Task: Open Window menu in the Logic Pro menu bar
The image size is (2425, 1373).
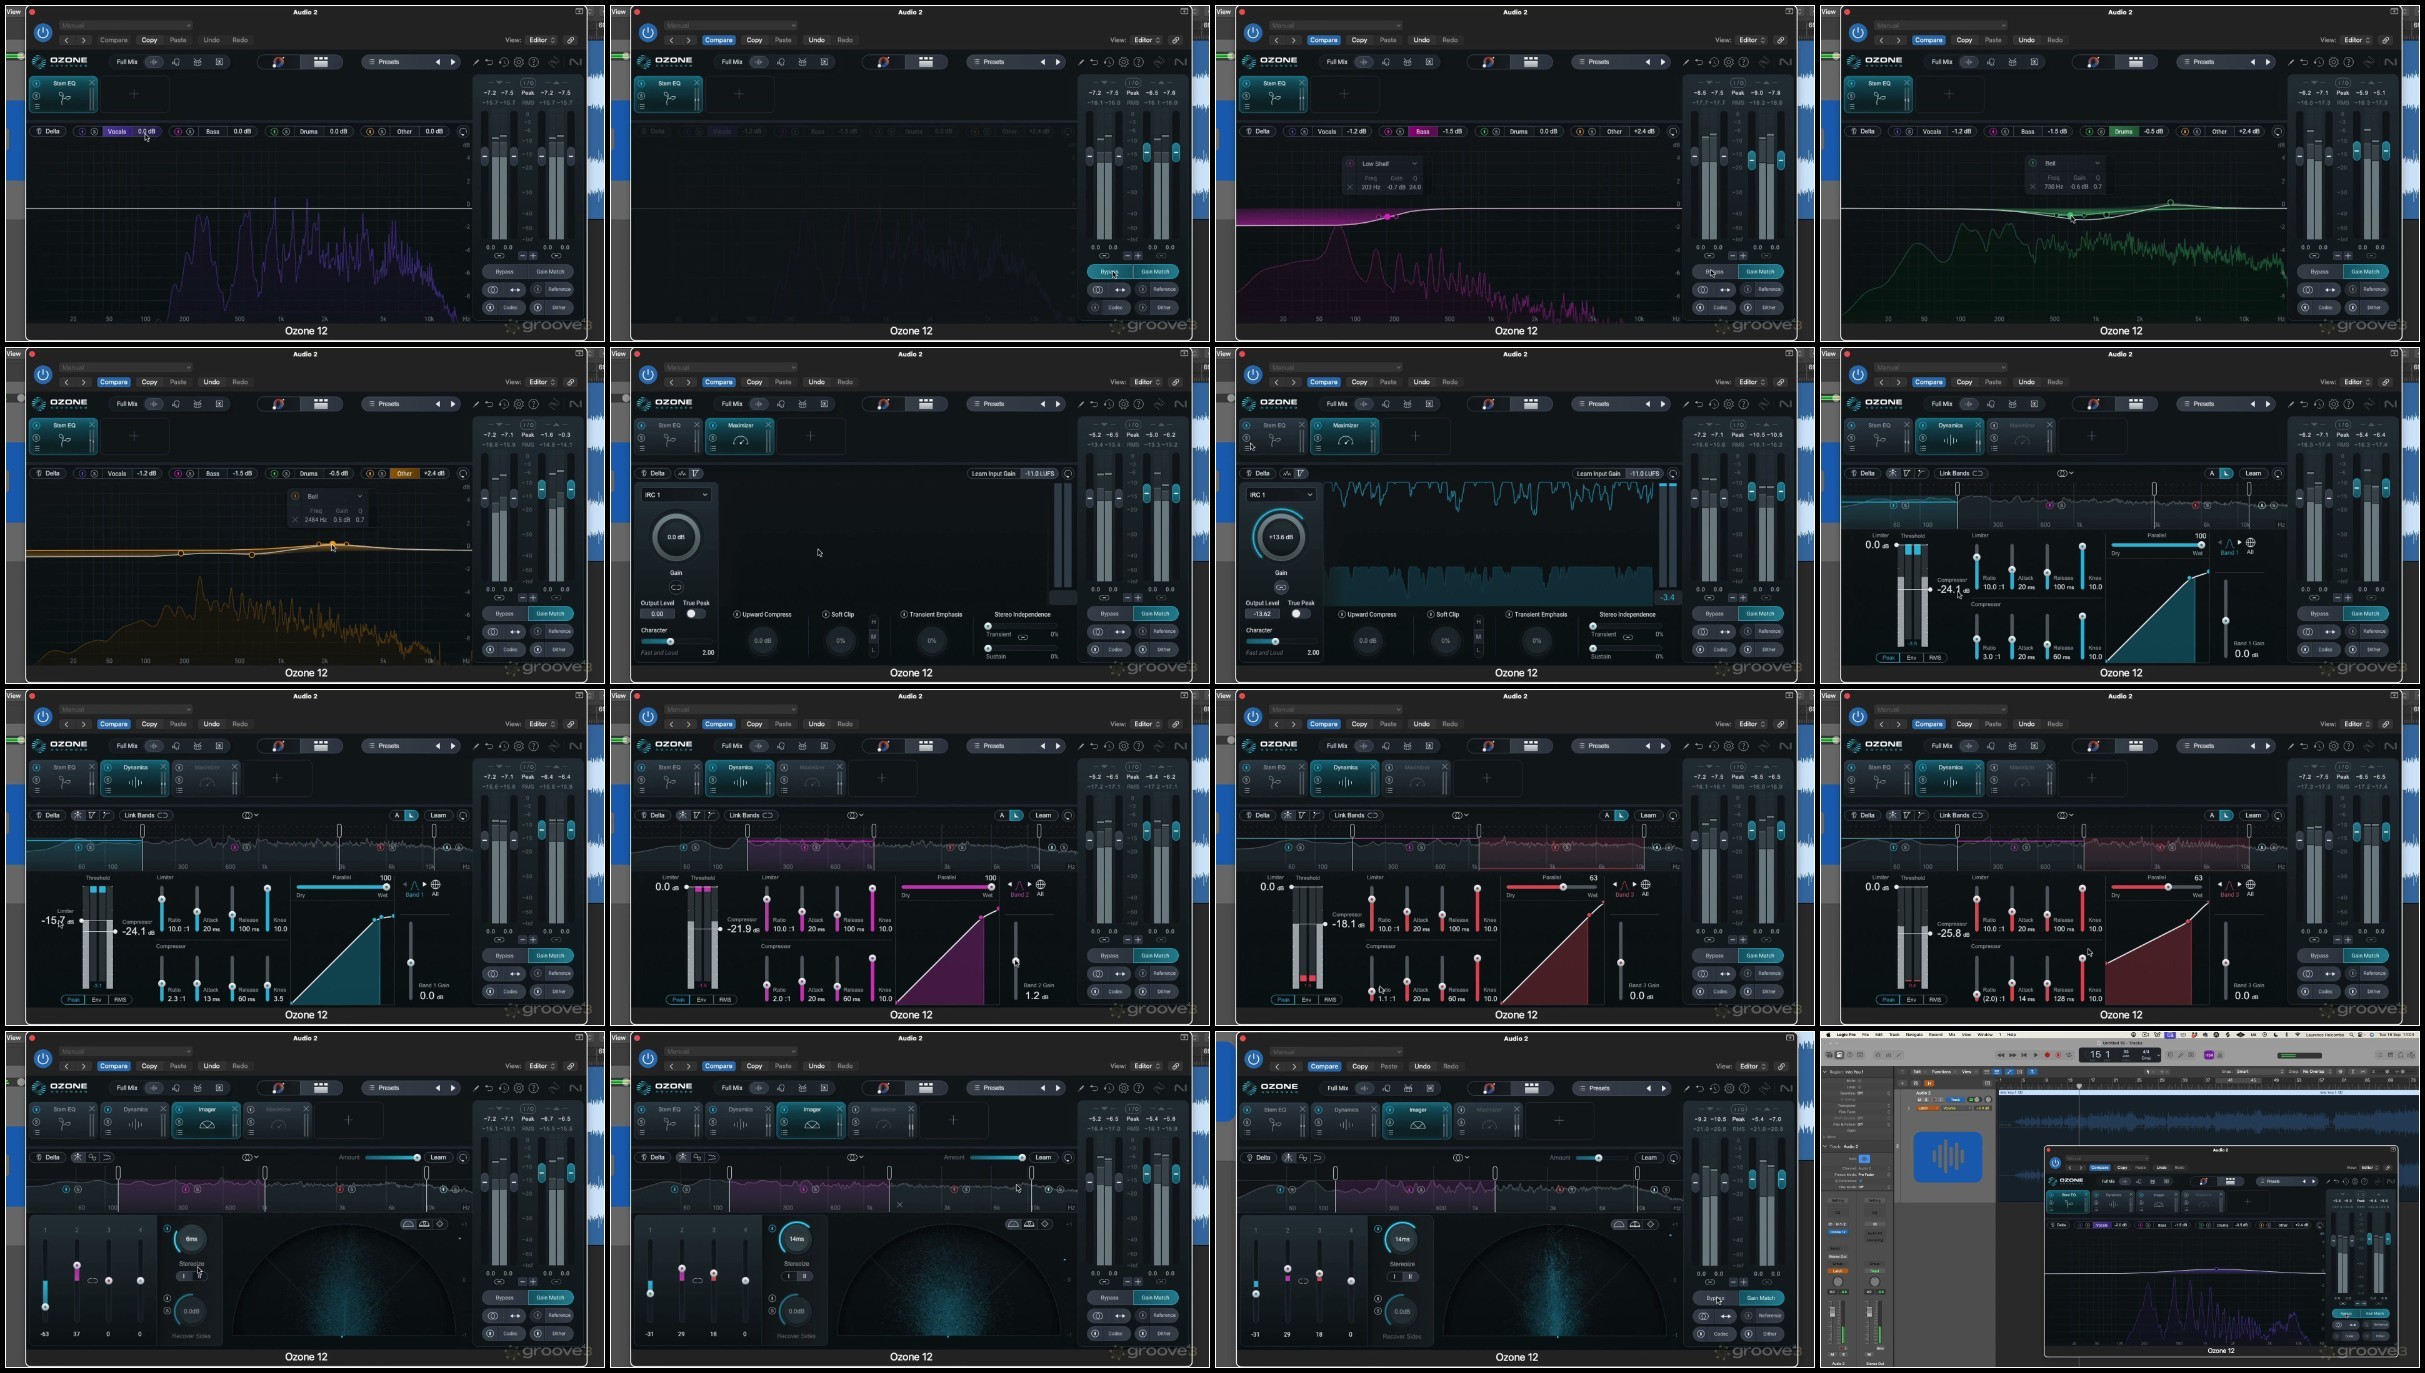Action: 1986,1035
